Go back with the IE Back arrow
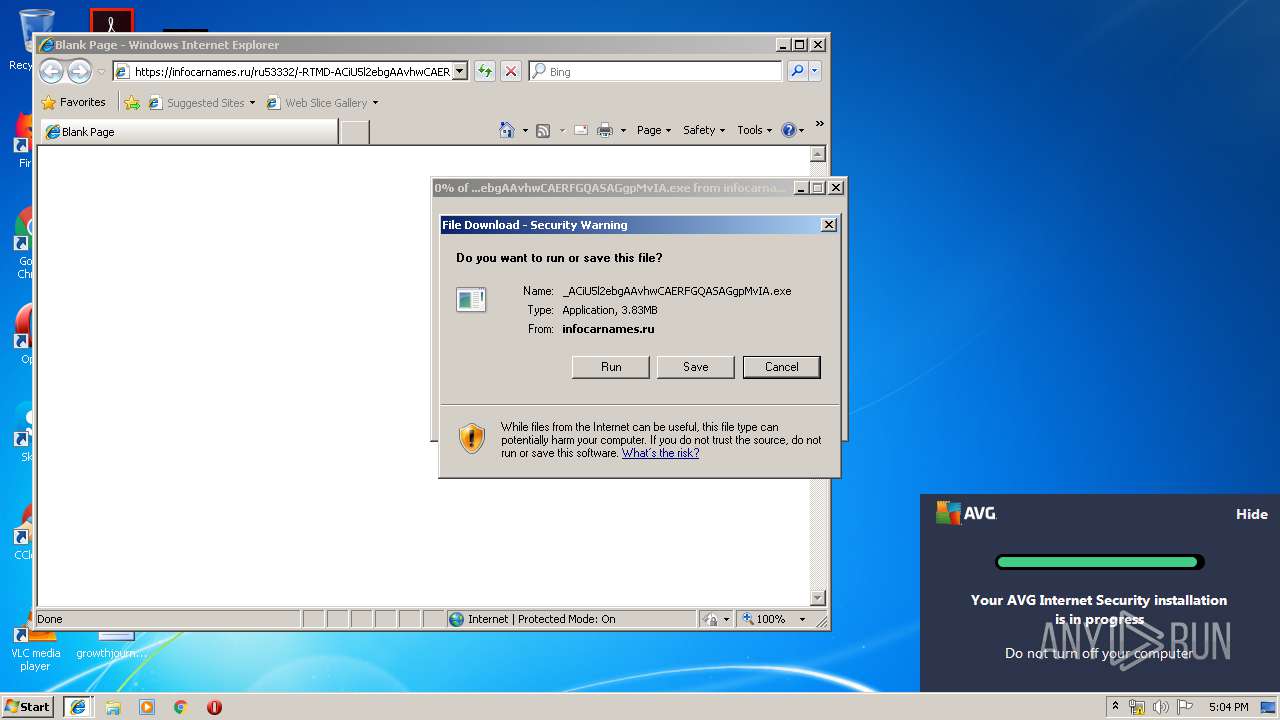This screenshot has width=1280, height=720. point(52,71)
